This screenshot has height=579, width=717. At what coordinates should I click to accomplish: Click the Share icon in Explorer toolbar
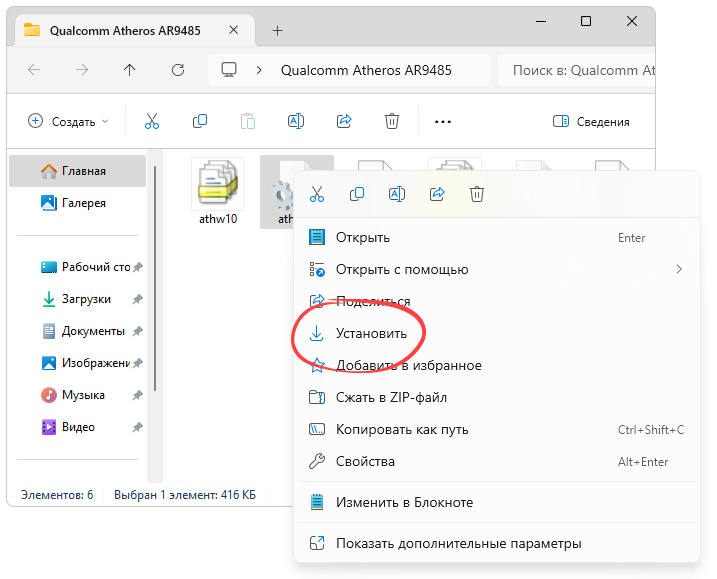point(344,121)
